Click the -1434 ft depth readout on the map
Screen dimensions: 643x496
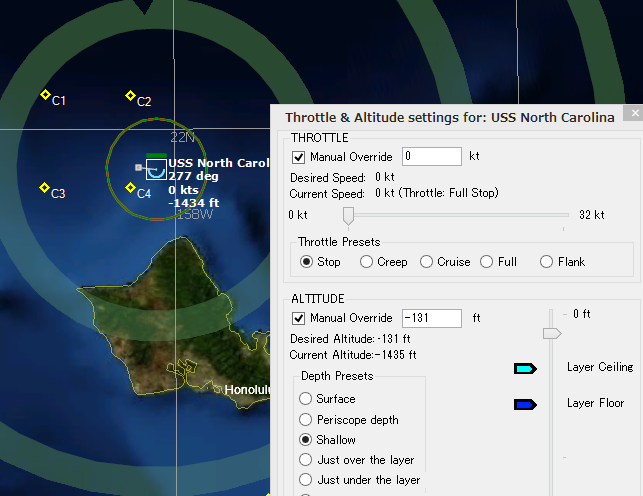pyautogui.click(x=194, y=203)
